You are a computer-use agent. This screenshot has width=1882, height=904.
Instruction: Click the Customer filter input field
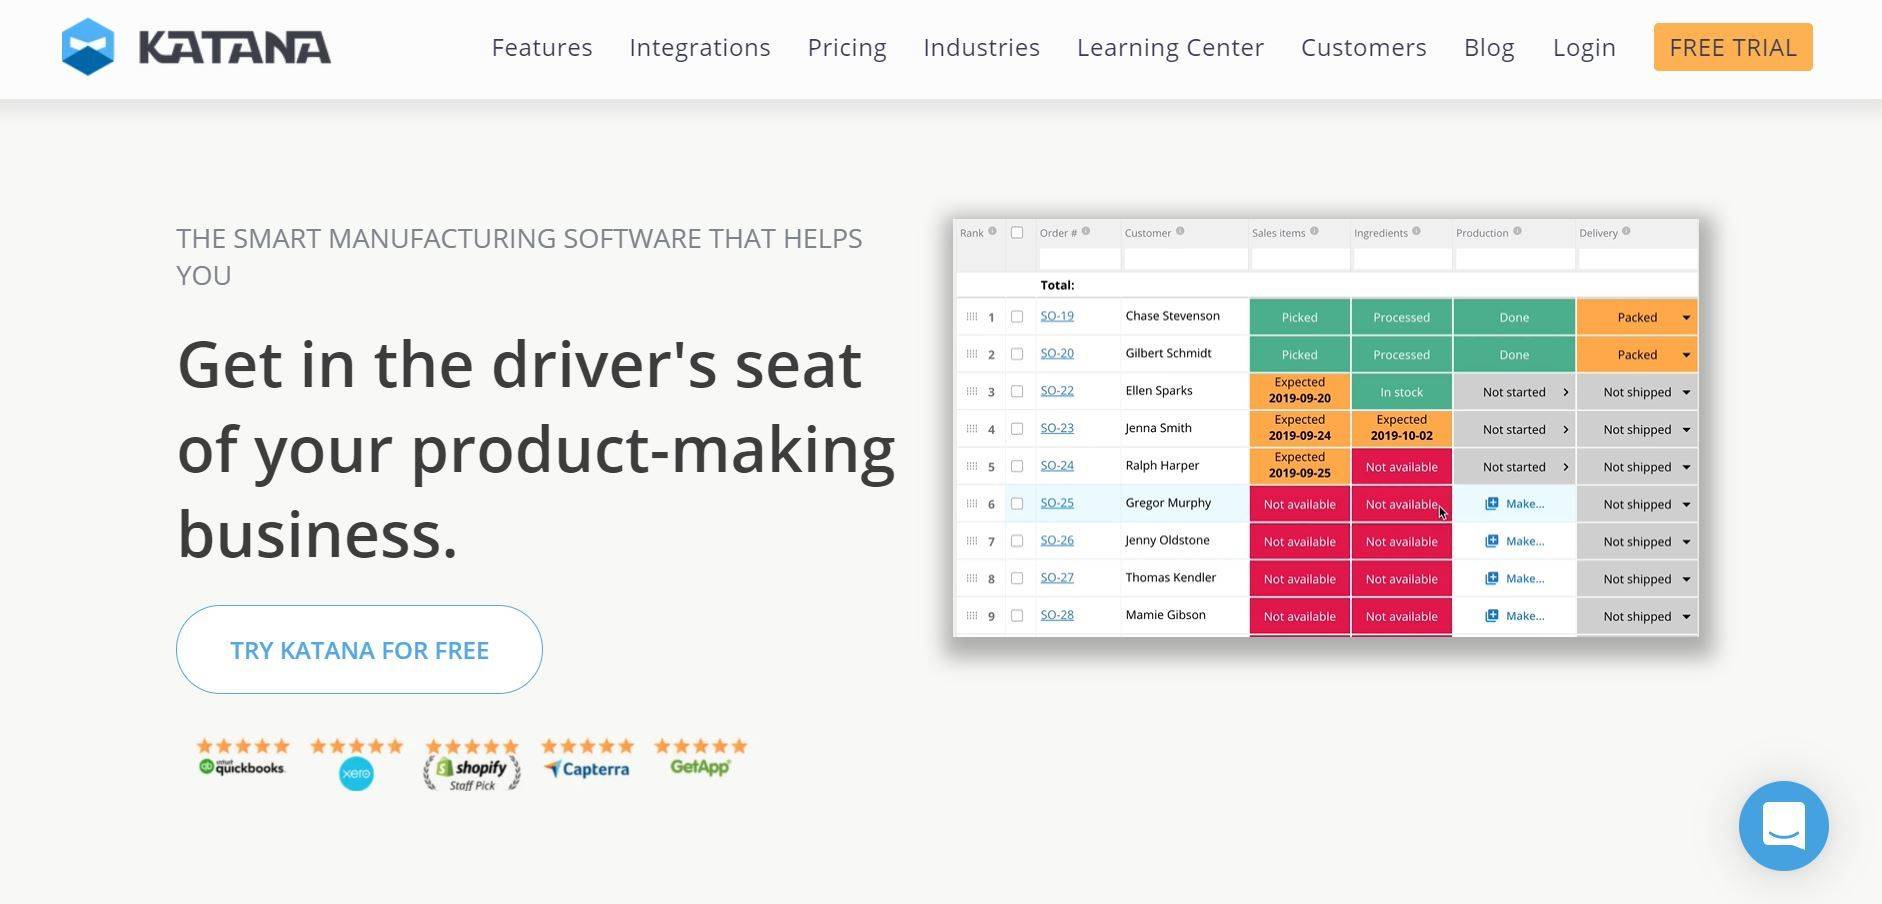(1185, 260)
